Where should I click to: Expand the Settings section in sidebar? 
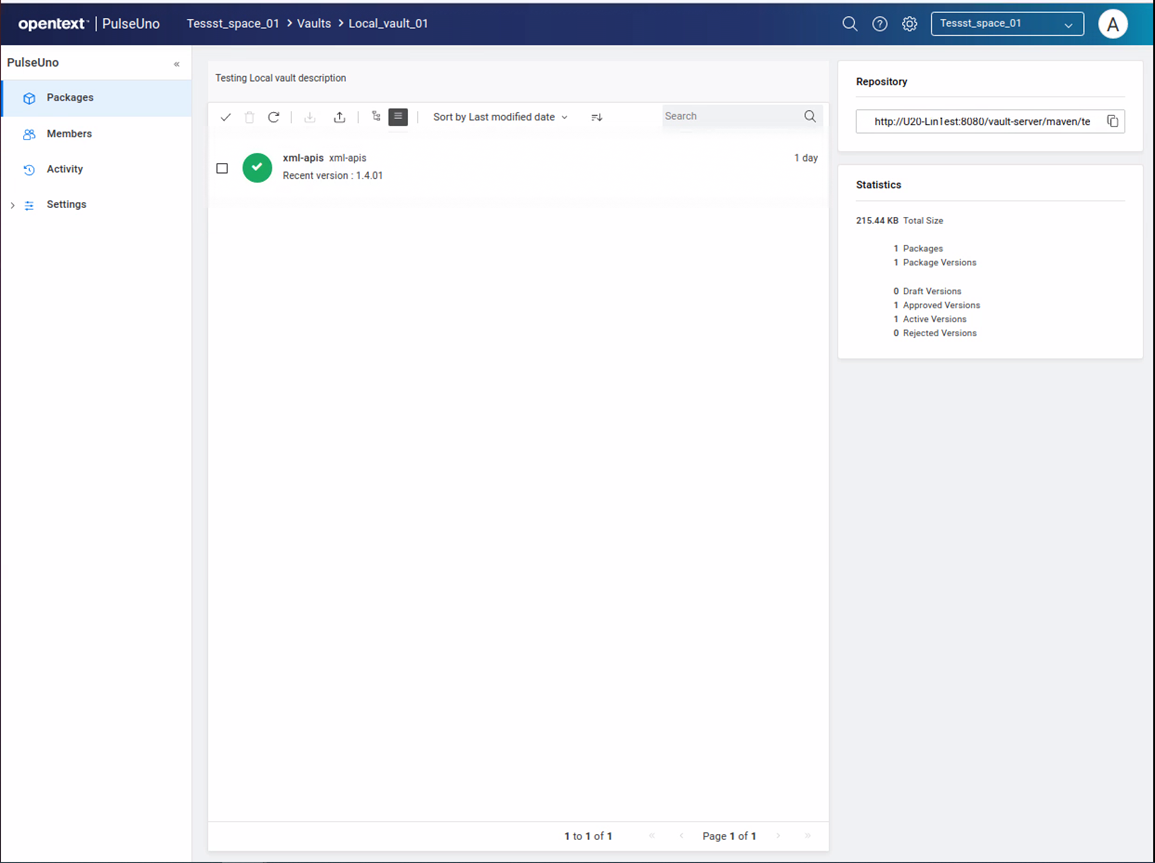(x=13, y=205)
